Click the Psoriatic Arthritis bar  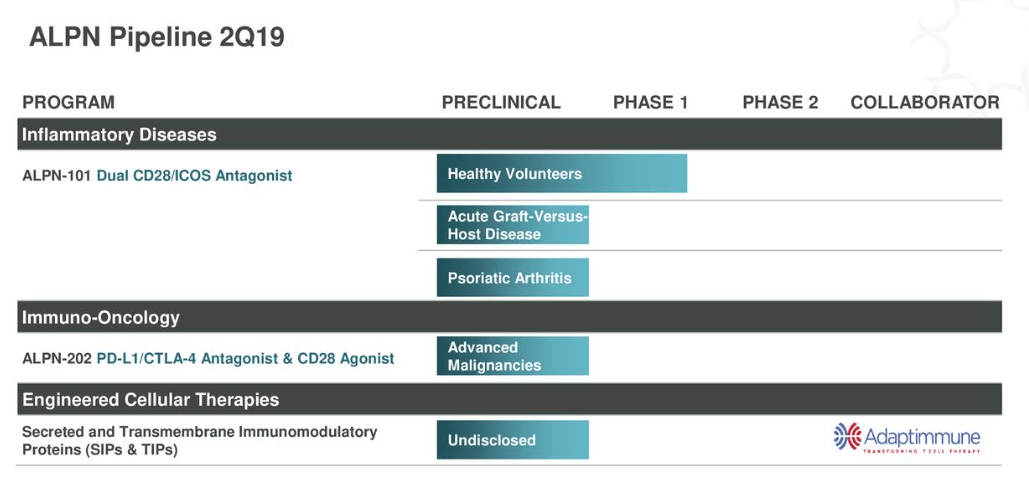click(512, 277)
